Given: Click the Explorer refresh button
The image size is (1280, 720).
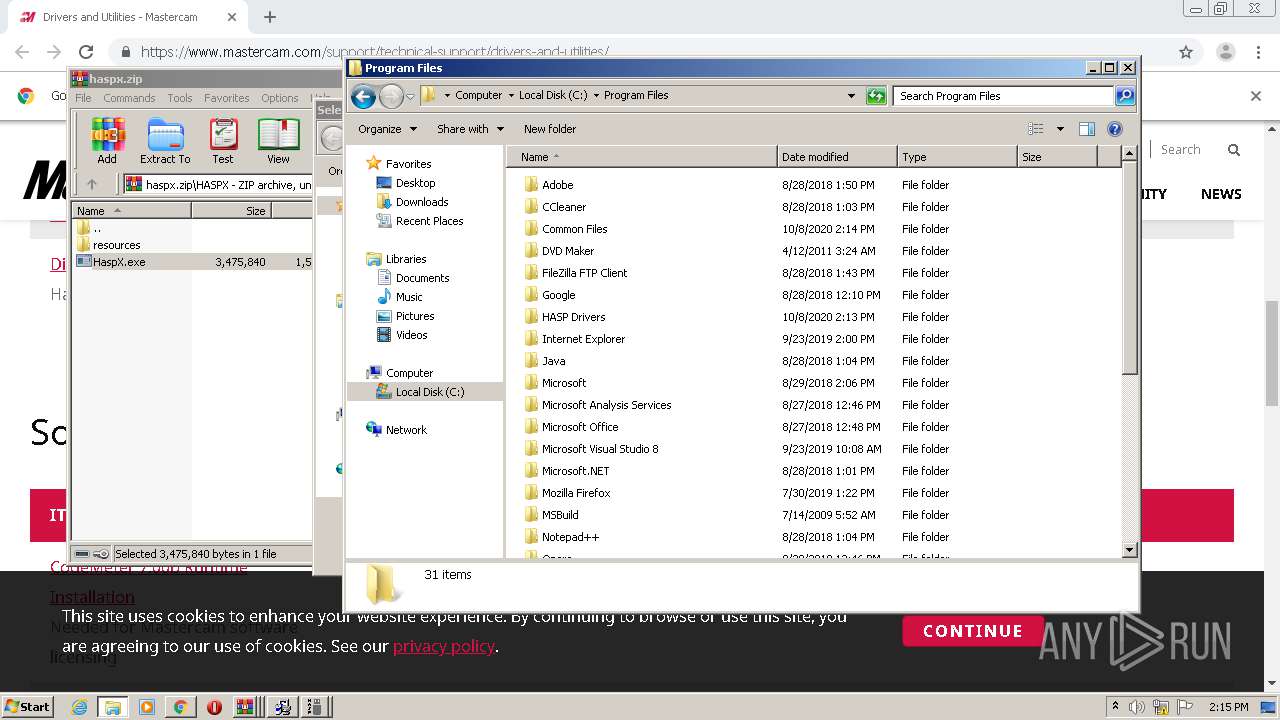Looking at the screenshot, I should (x=876, y=96).
